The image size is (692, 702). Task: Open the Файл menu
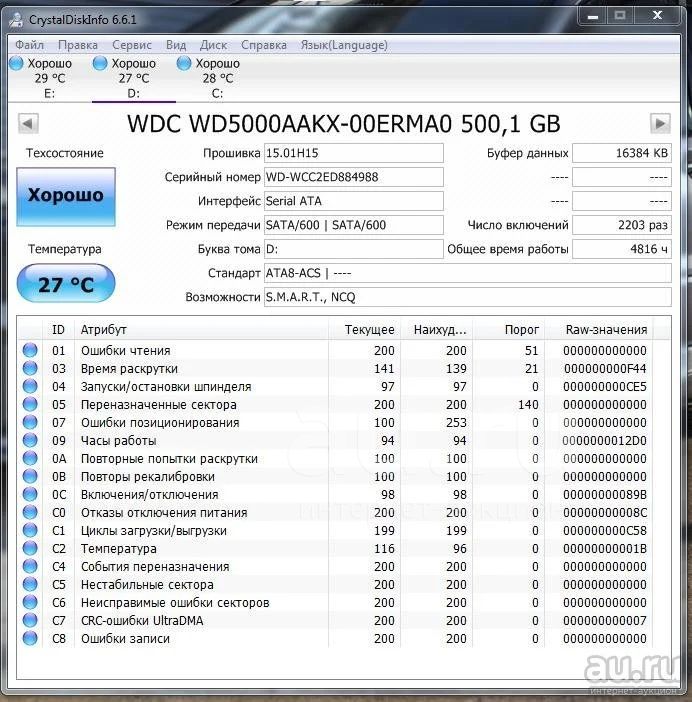(x=30, y=45)
